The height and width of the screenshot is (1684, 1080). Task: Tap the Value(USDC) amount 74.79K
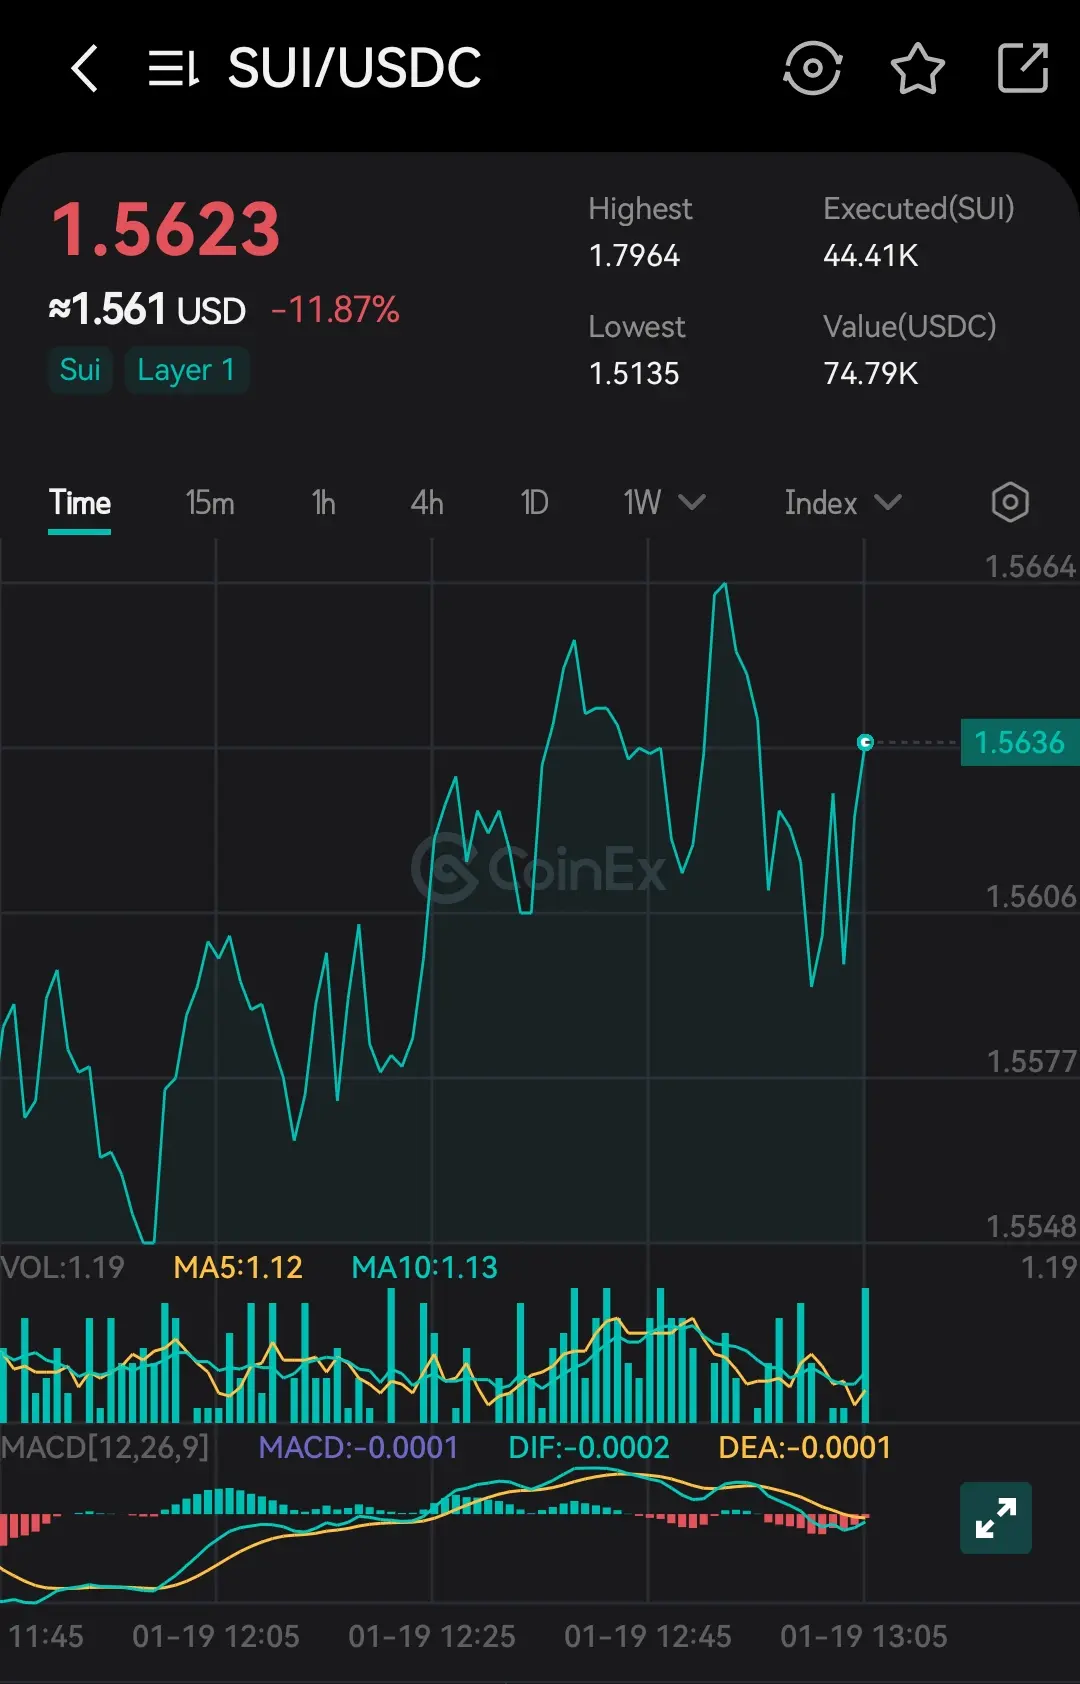pos(870,374)
